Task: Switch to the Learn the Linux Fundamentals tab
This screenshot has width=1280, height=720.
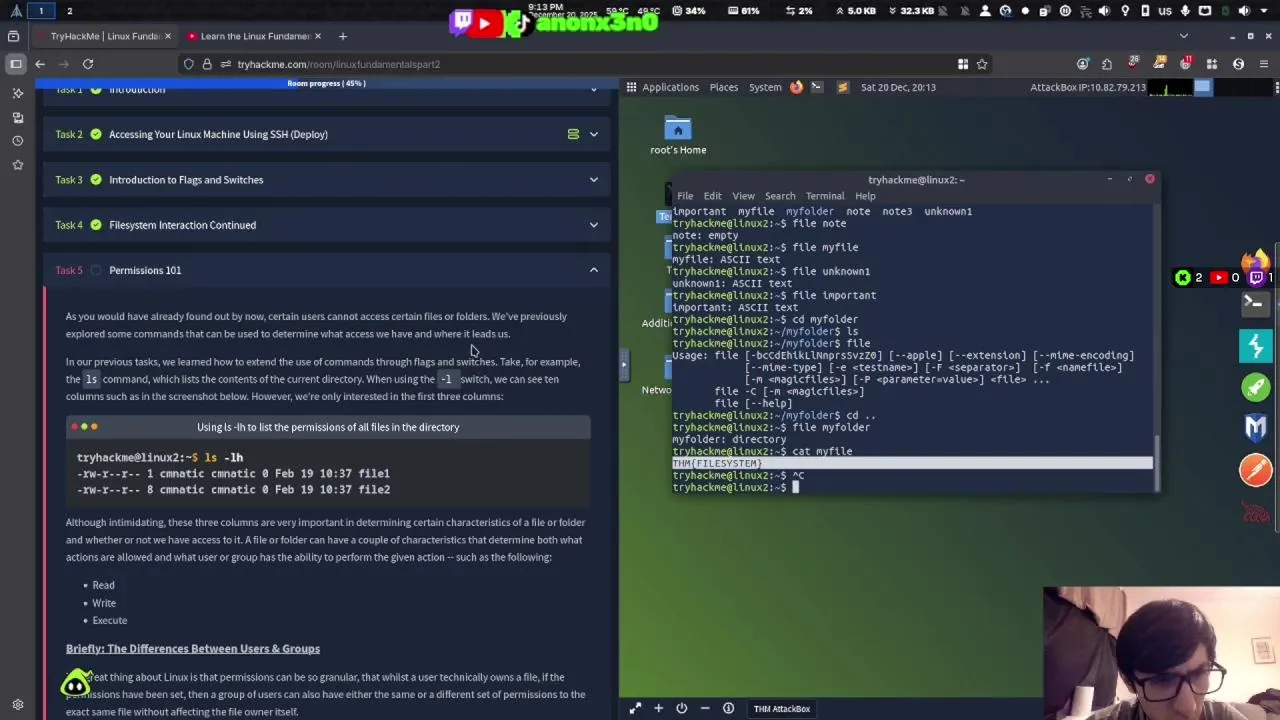Action: click(x=254, y=36)
